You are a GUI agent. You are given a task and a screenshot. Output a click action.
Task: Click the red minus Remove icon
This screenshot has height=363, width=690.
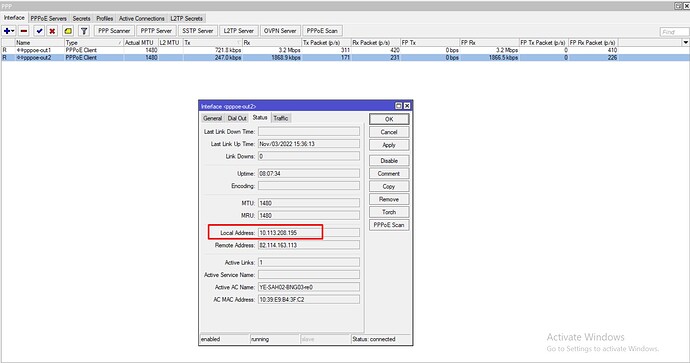click(x=24, y=31)
